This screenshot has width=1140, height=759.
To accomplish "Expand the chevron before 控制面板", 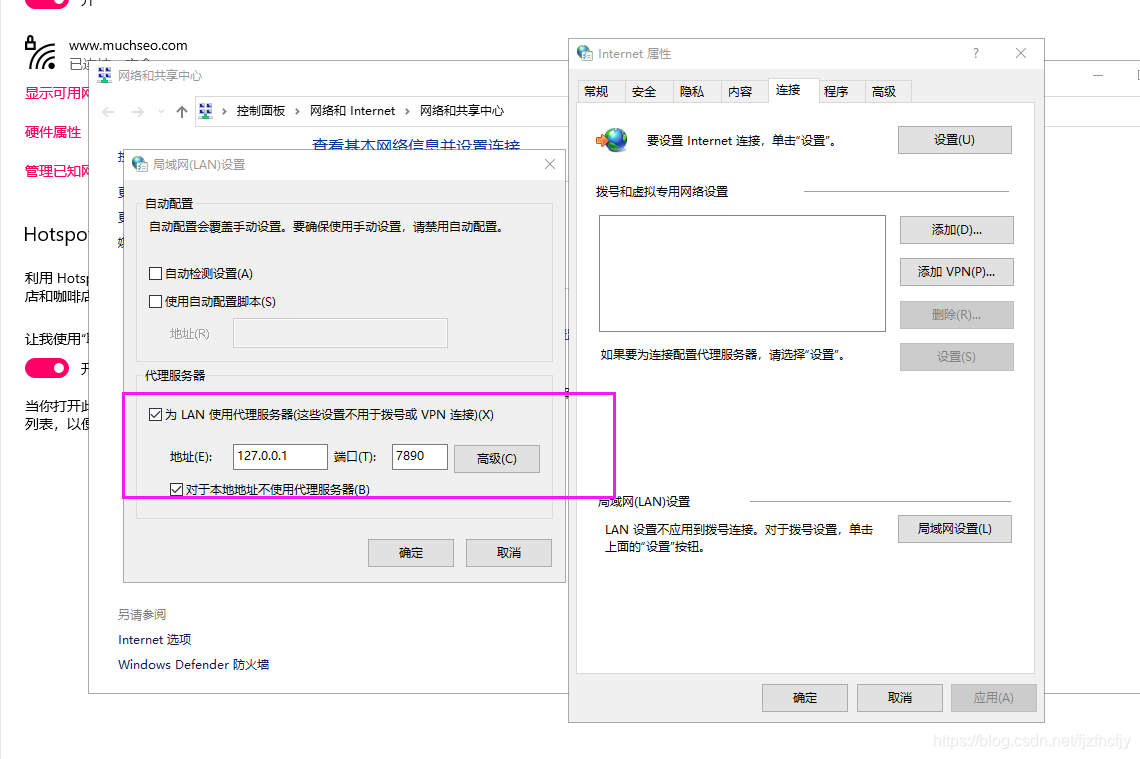I will tap(224, 111).
